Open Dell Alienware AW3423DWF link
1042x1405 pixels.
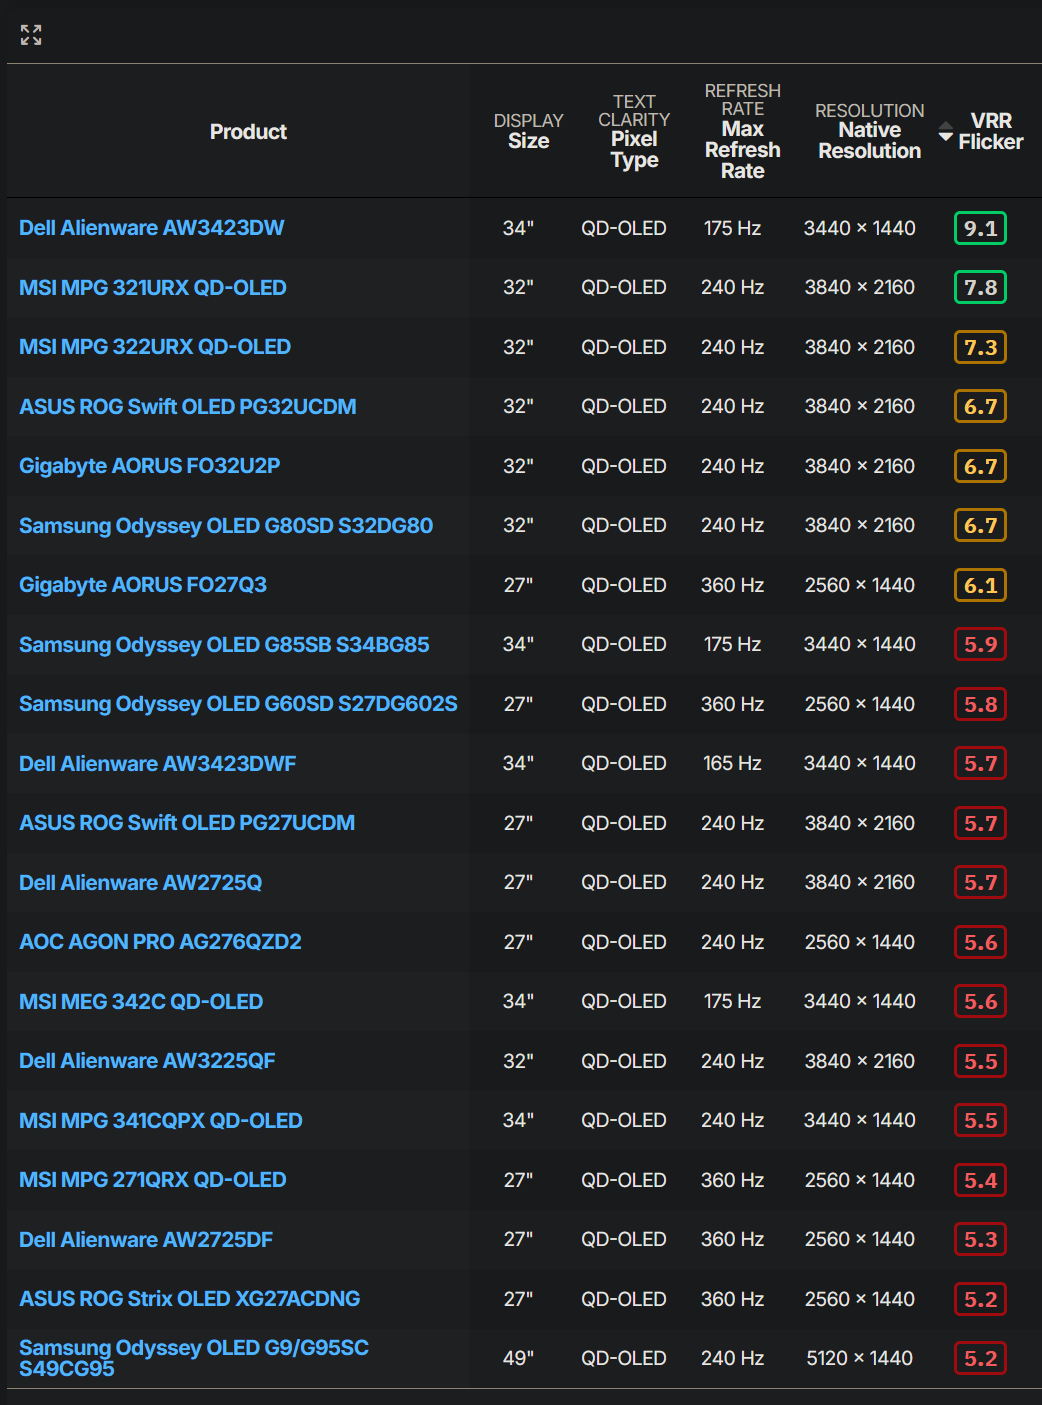[x=158, y=764]
